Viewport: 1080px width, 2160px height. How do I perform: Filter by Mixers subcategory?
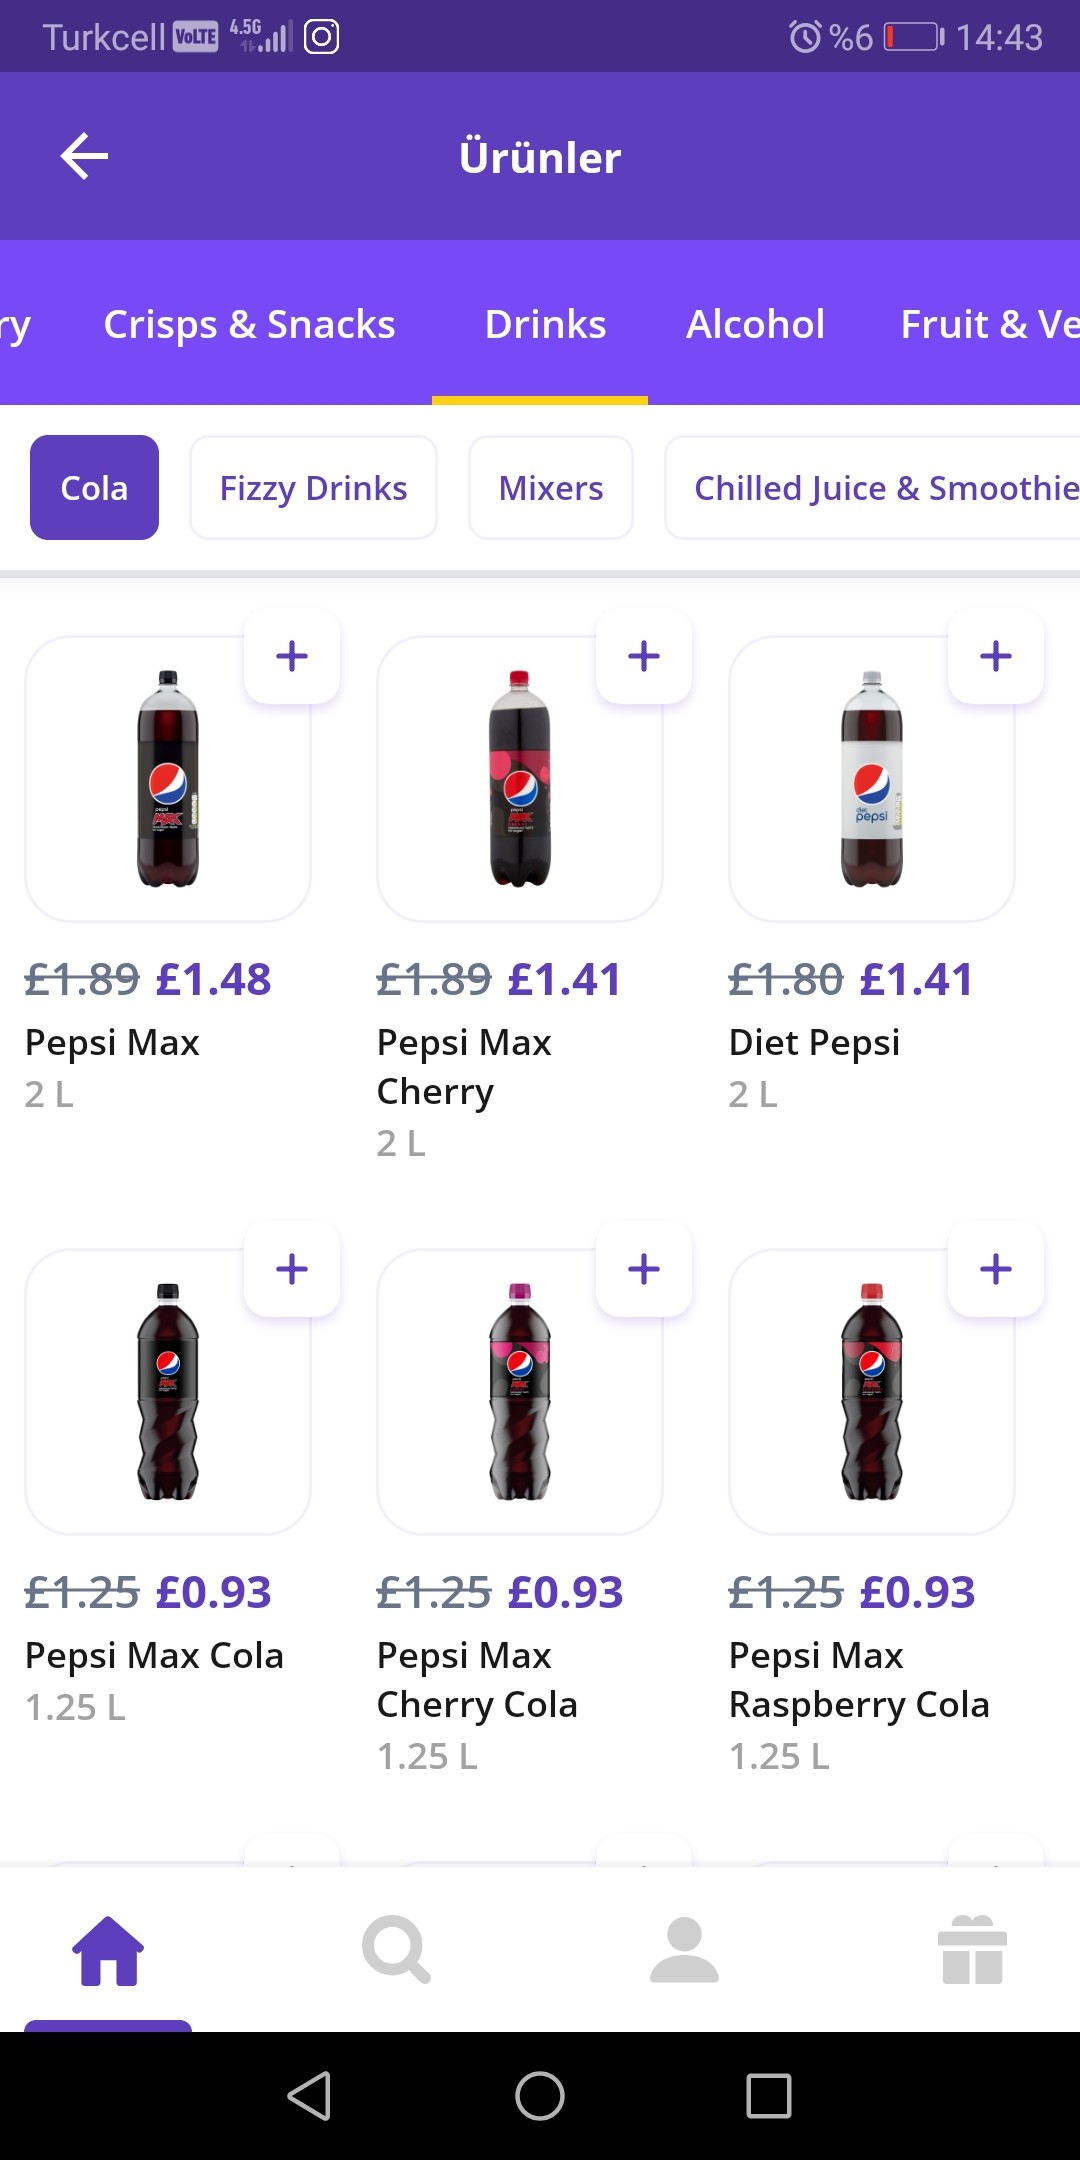coord(551,488)
